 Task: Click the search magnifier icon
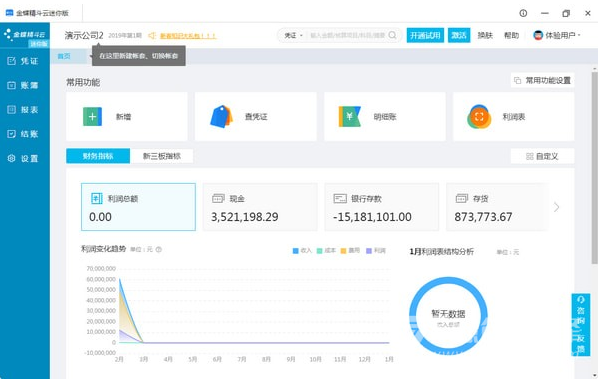point(392,35)
